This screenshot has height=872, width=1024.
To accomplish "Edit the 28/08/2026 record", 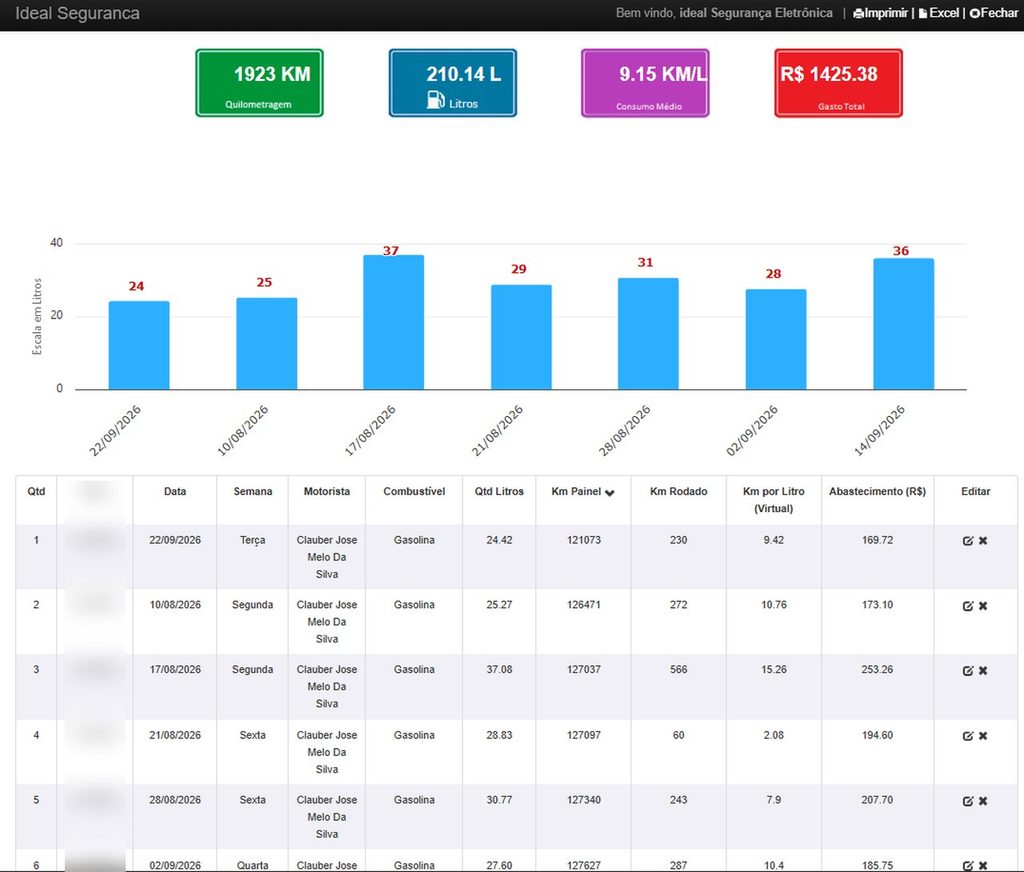I will pyautogui.click(x=968, y=801).
